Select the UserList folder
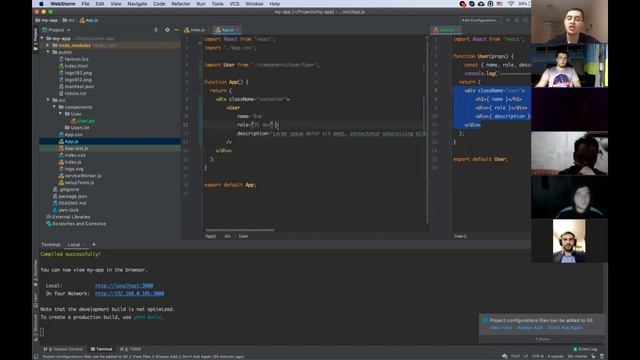 pos(77,127)
